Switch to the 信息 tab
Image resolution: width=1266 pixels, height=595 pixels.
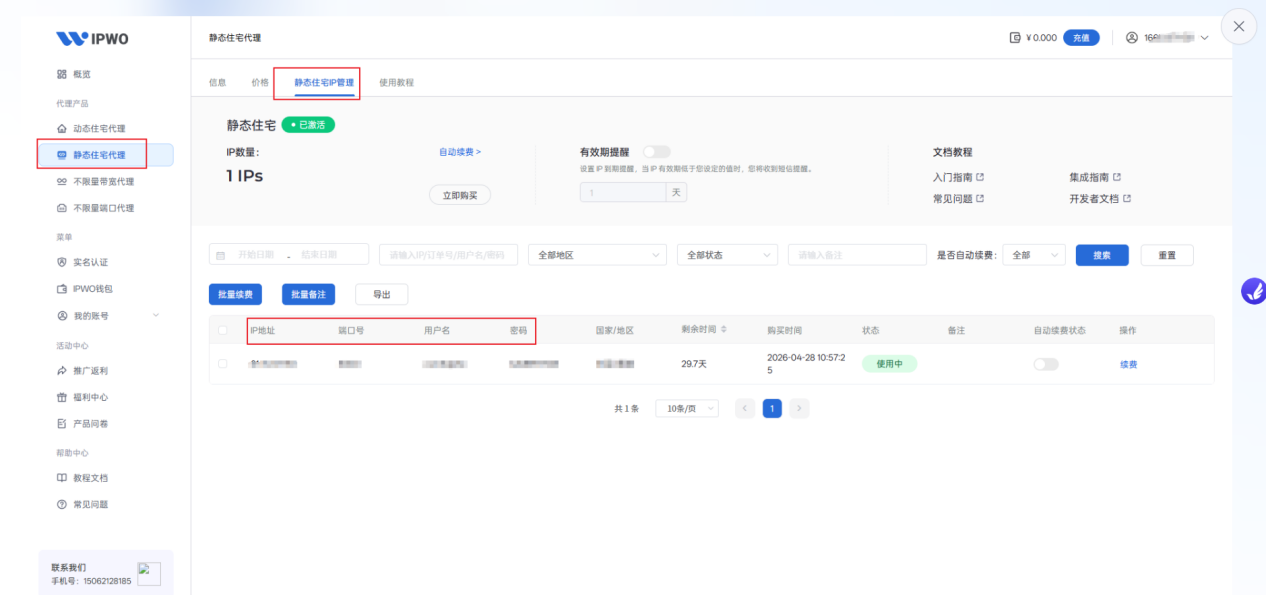217,82
